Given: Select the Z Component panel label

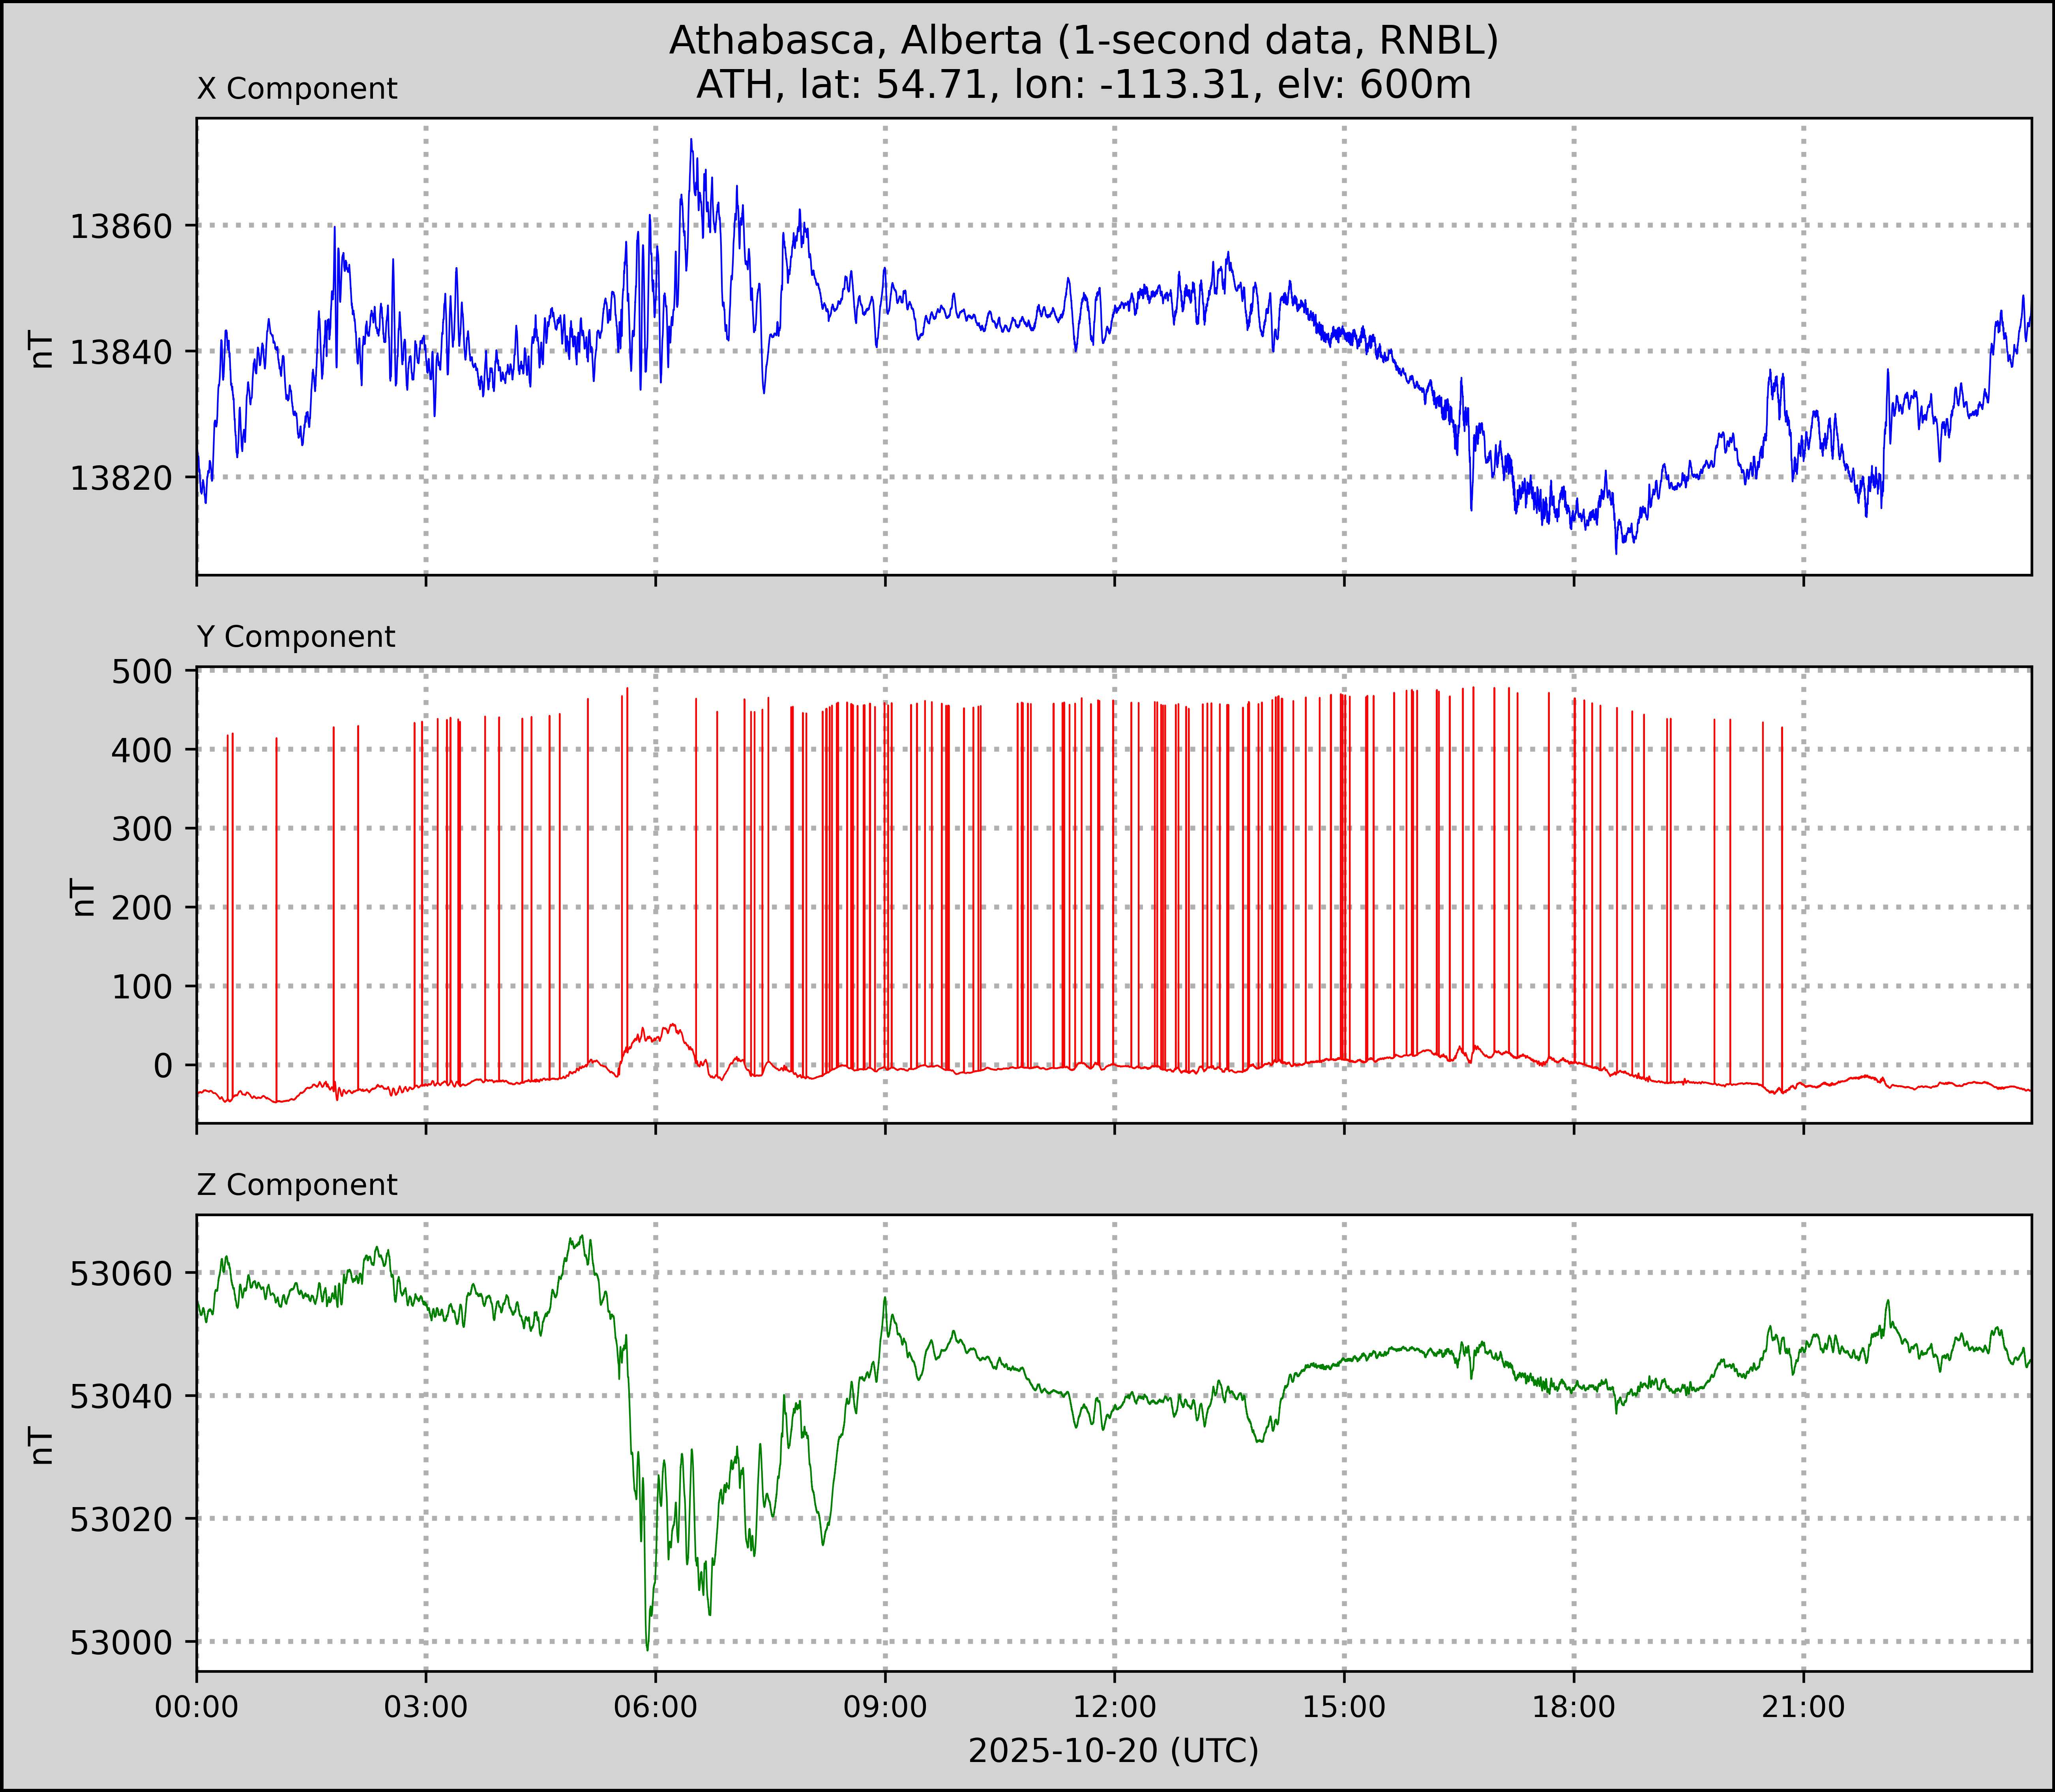Looking at the screenshot, I should 297,1185.
